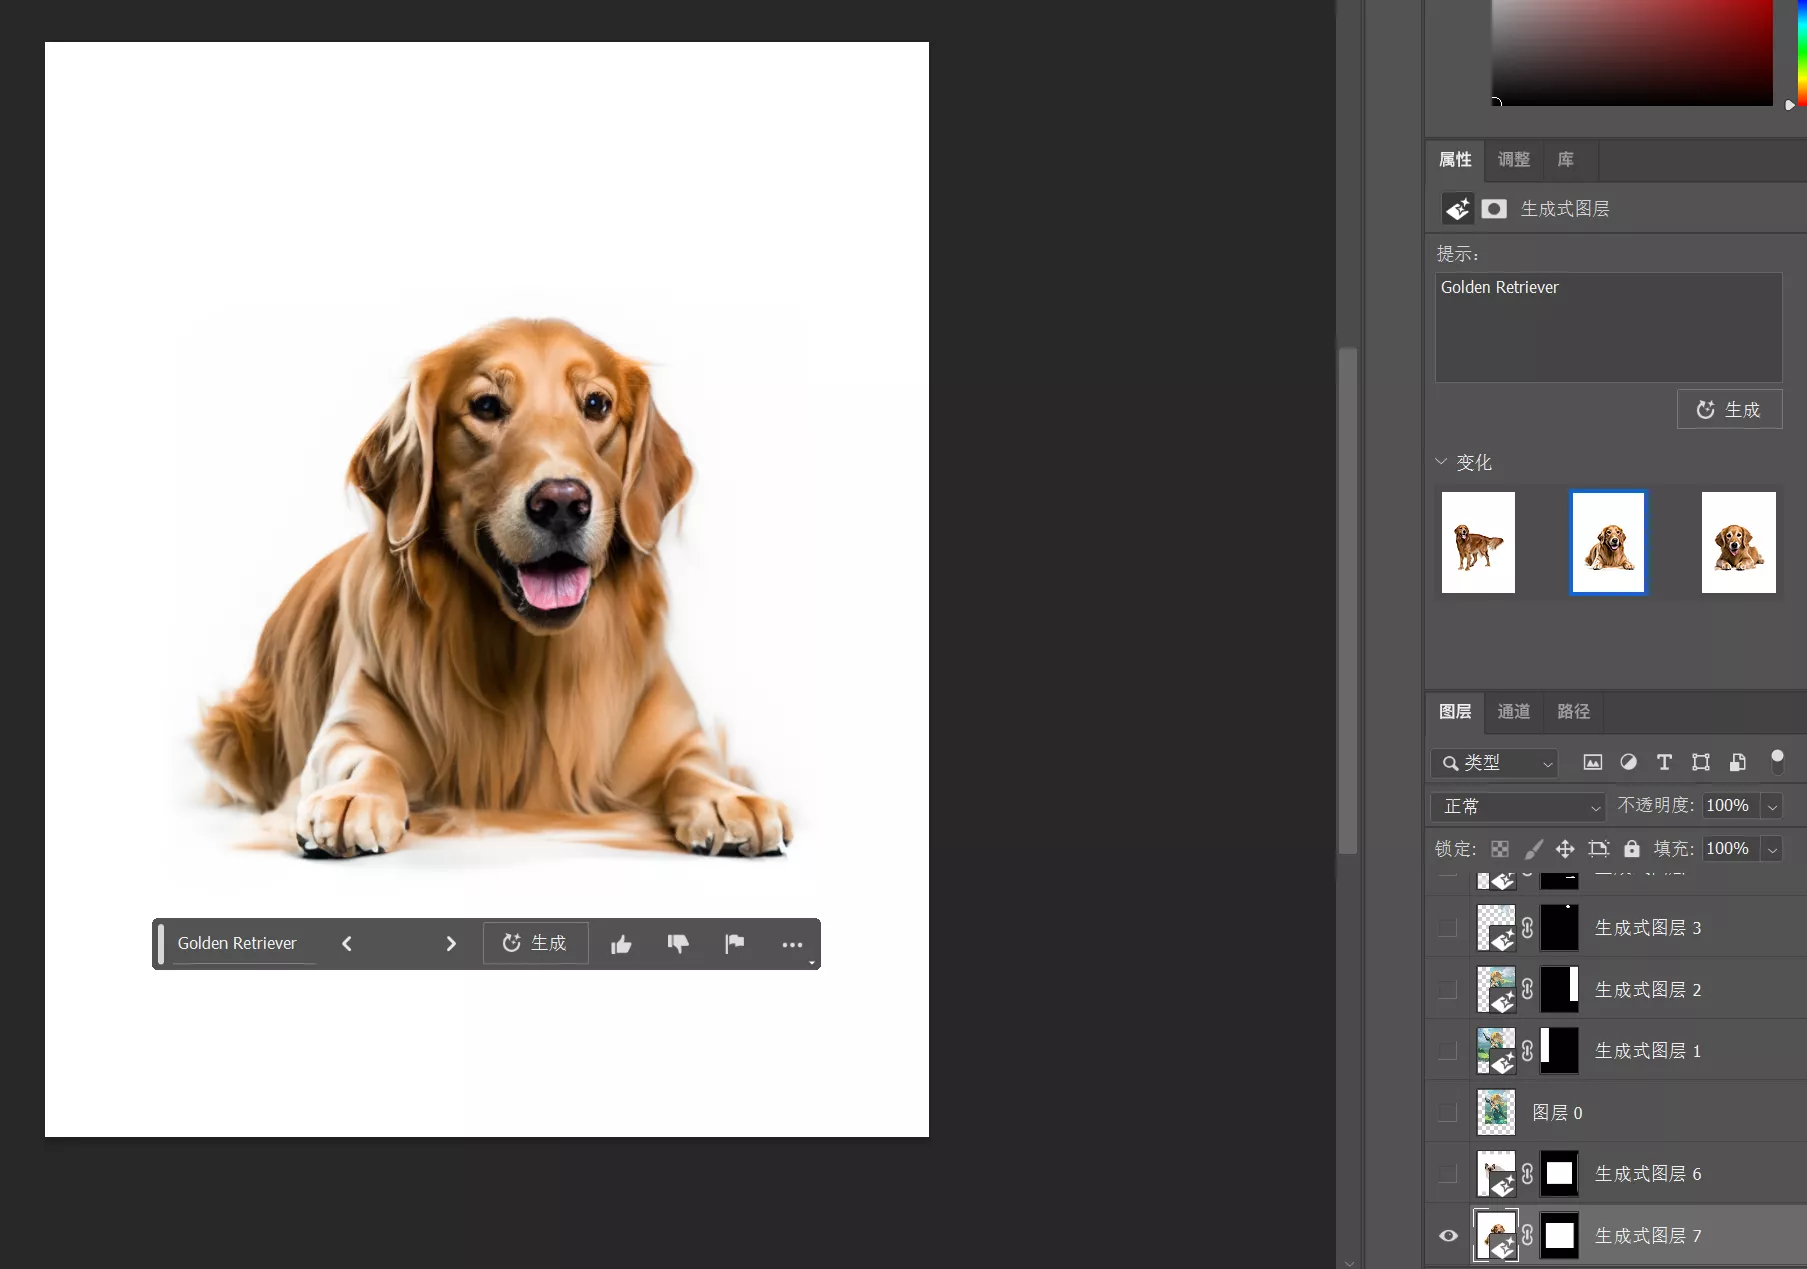
Task: Click the 生成 button in properties panel
Action: (1729, 410)
